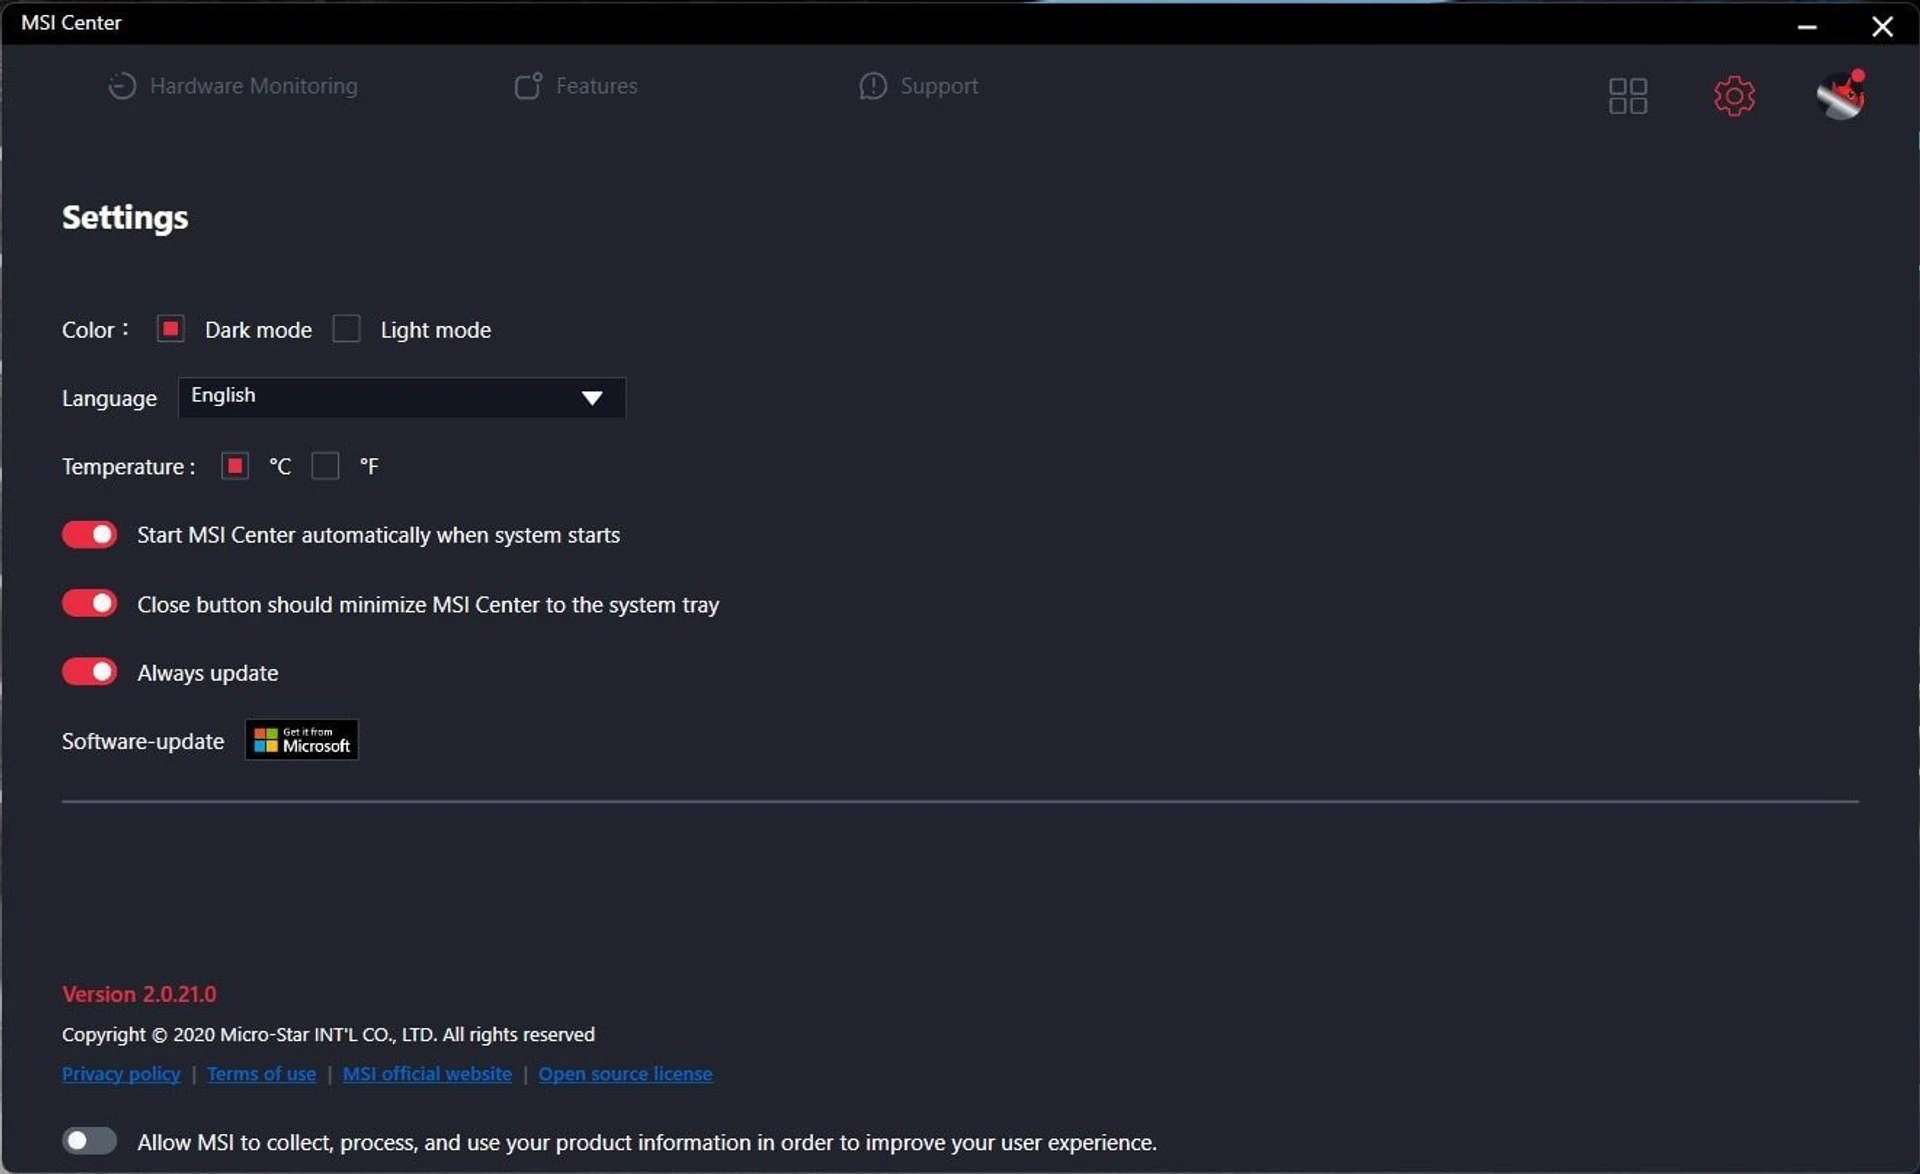
Task: Enable the Light mode checkbox
Action: 346,328
